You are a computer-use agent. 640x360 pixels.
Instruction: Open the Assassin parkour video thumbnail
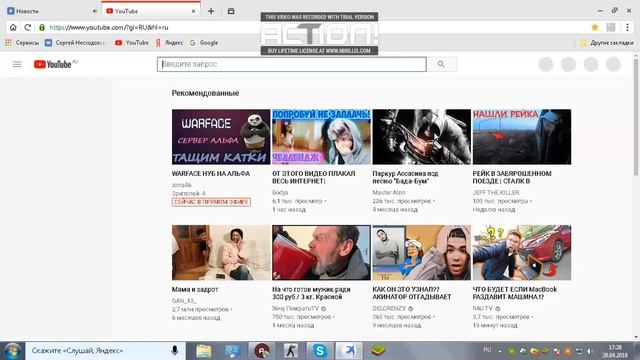[422, 137]
